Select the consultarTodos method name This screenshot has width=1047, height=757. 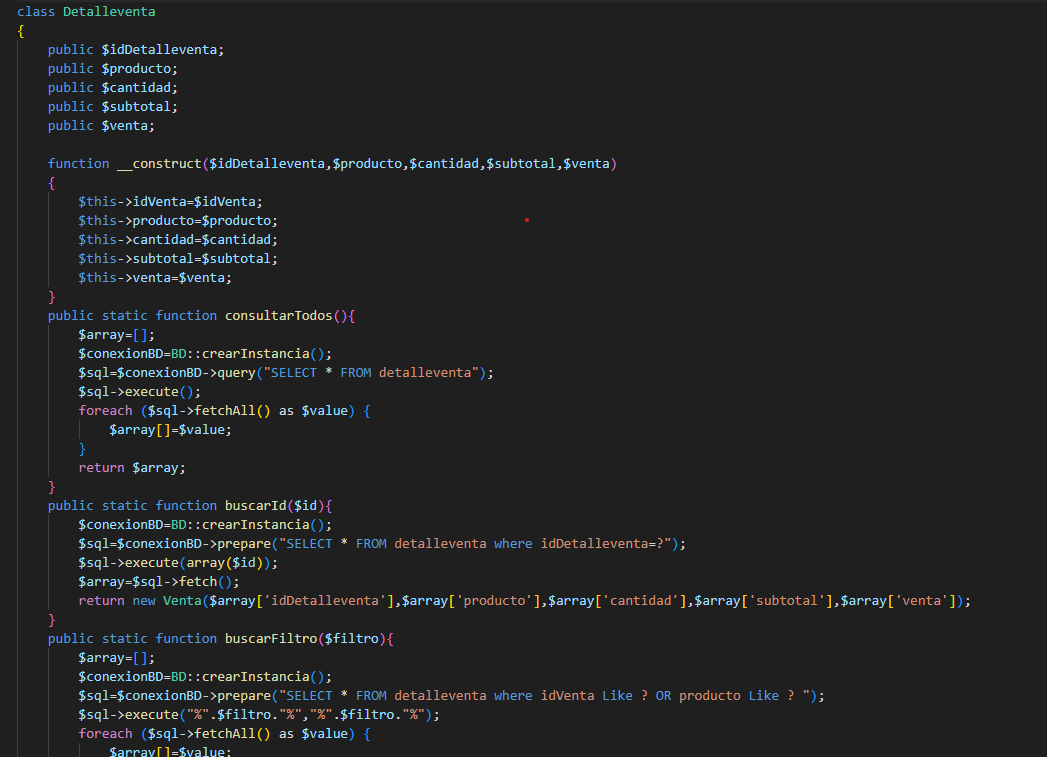[278, 316]
